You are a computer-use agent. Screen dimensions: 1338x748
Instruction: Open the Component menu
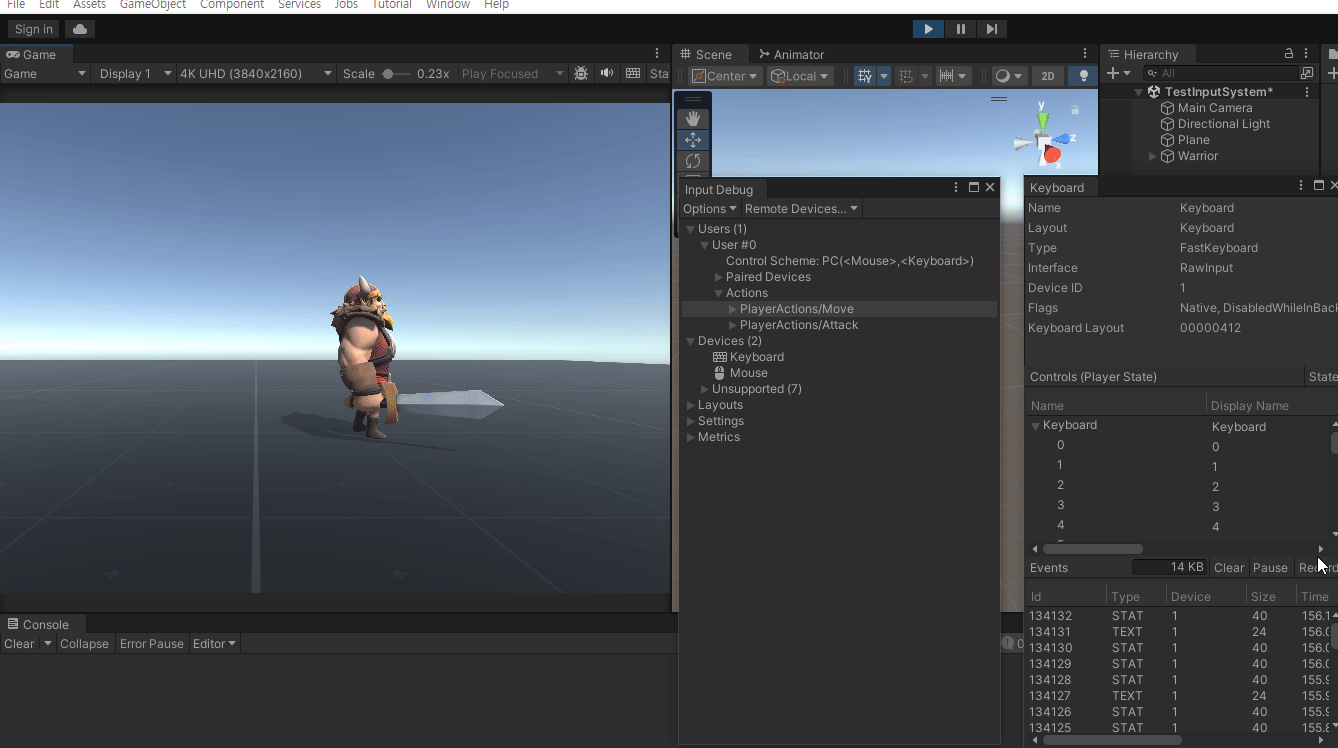pos(232,5)
